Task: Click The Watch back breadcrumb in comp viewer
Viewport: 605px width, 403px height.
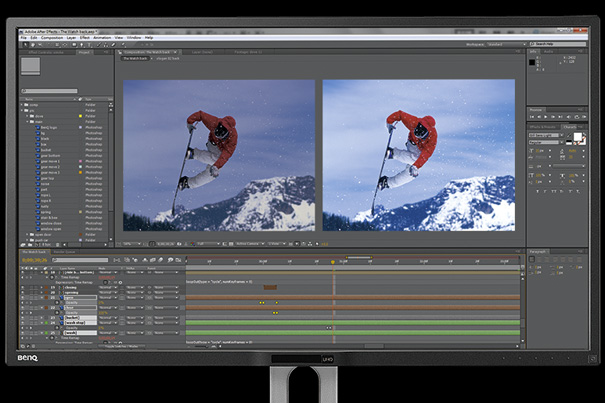Action: 135,58
